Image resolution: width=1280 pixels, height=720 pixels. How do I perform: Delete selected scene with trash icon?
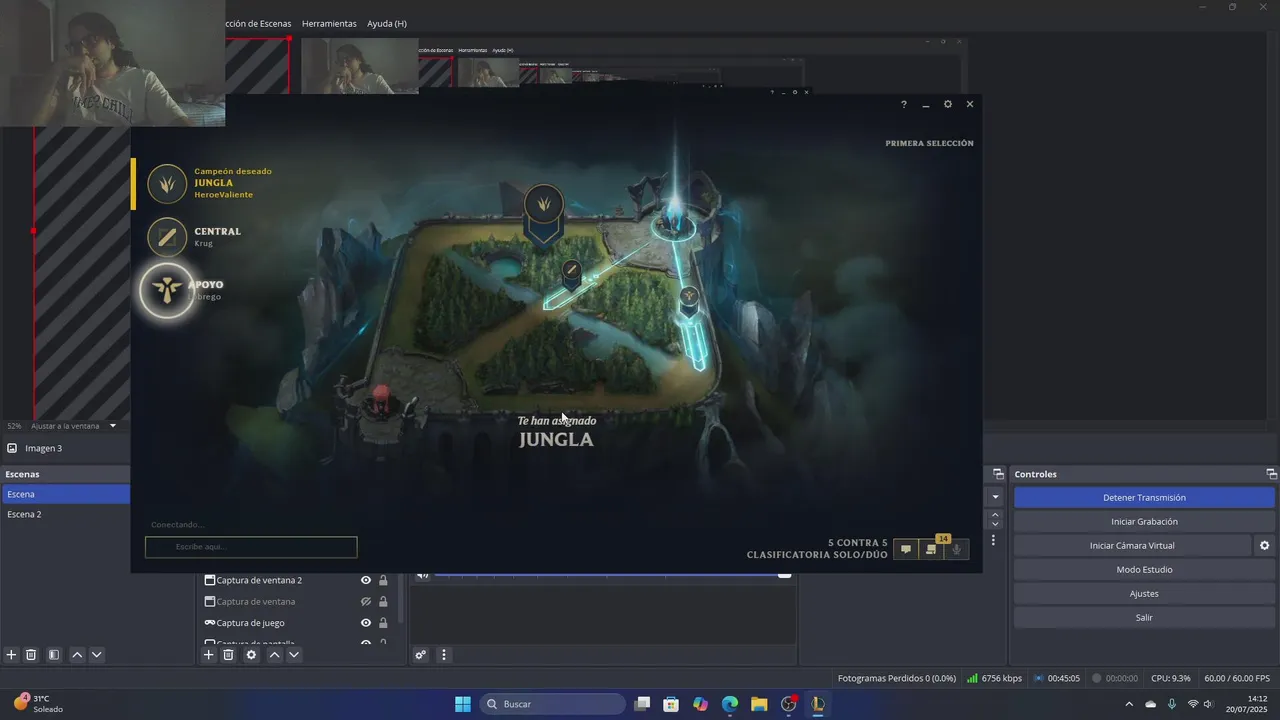(31, 655)
